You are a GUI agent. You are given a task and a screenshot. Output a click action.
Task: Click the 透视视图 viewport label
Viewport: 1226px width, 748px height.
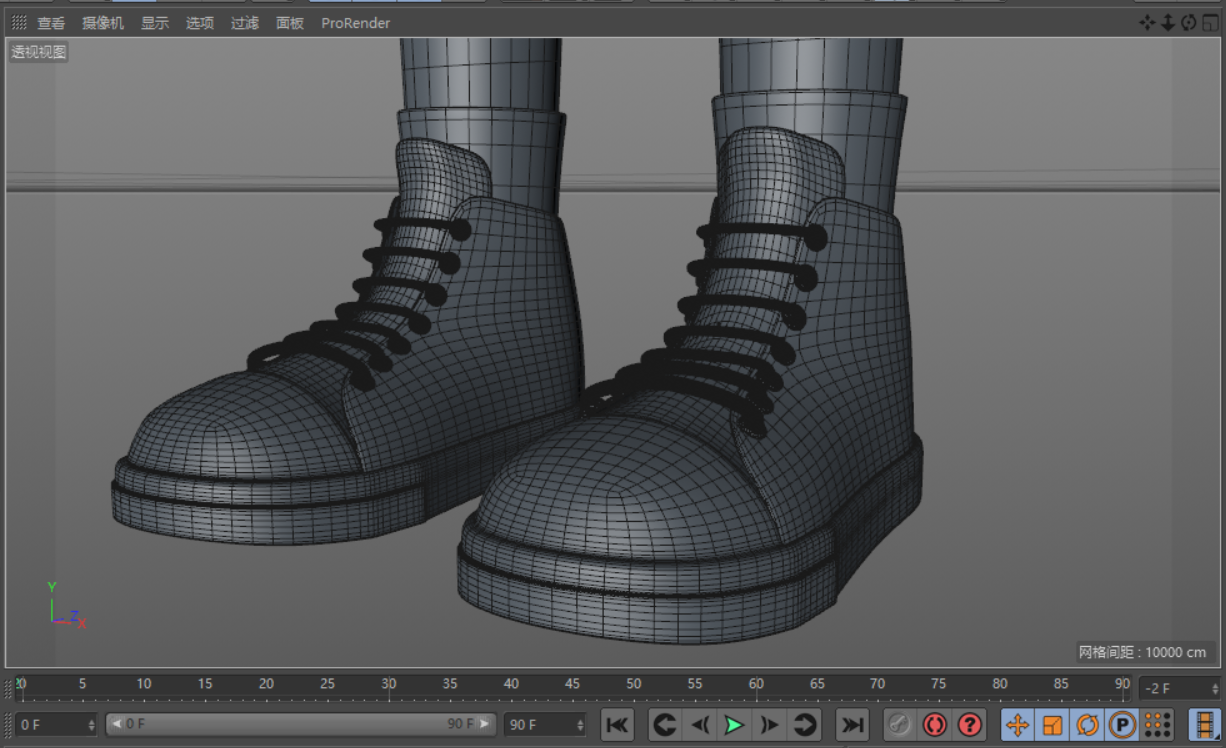pos(38,52)
